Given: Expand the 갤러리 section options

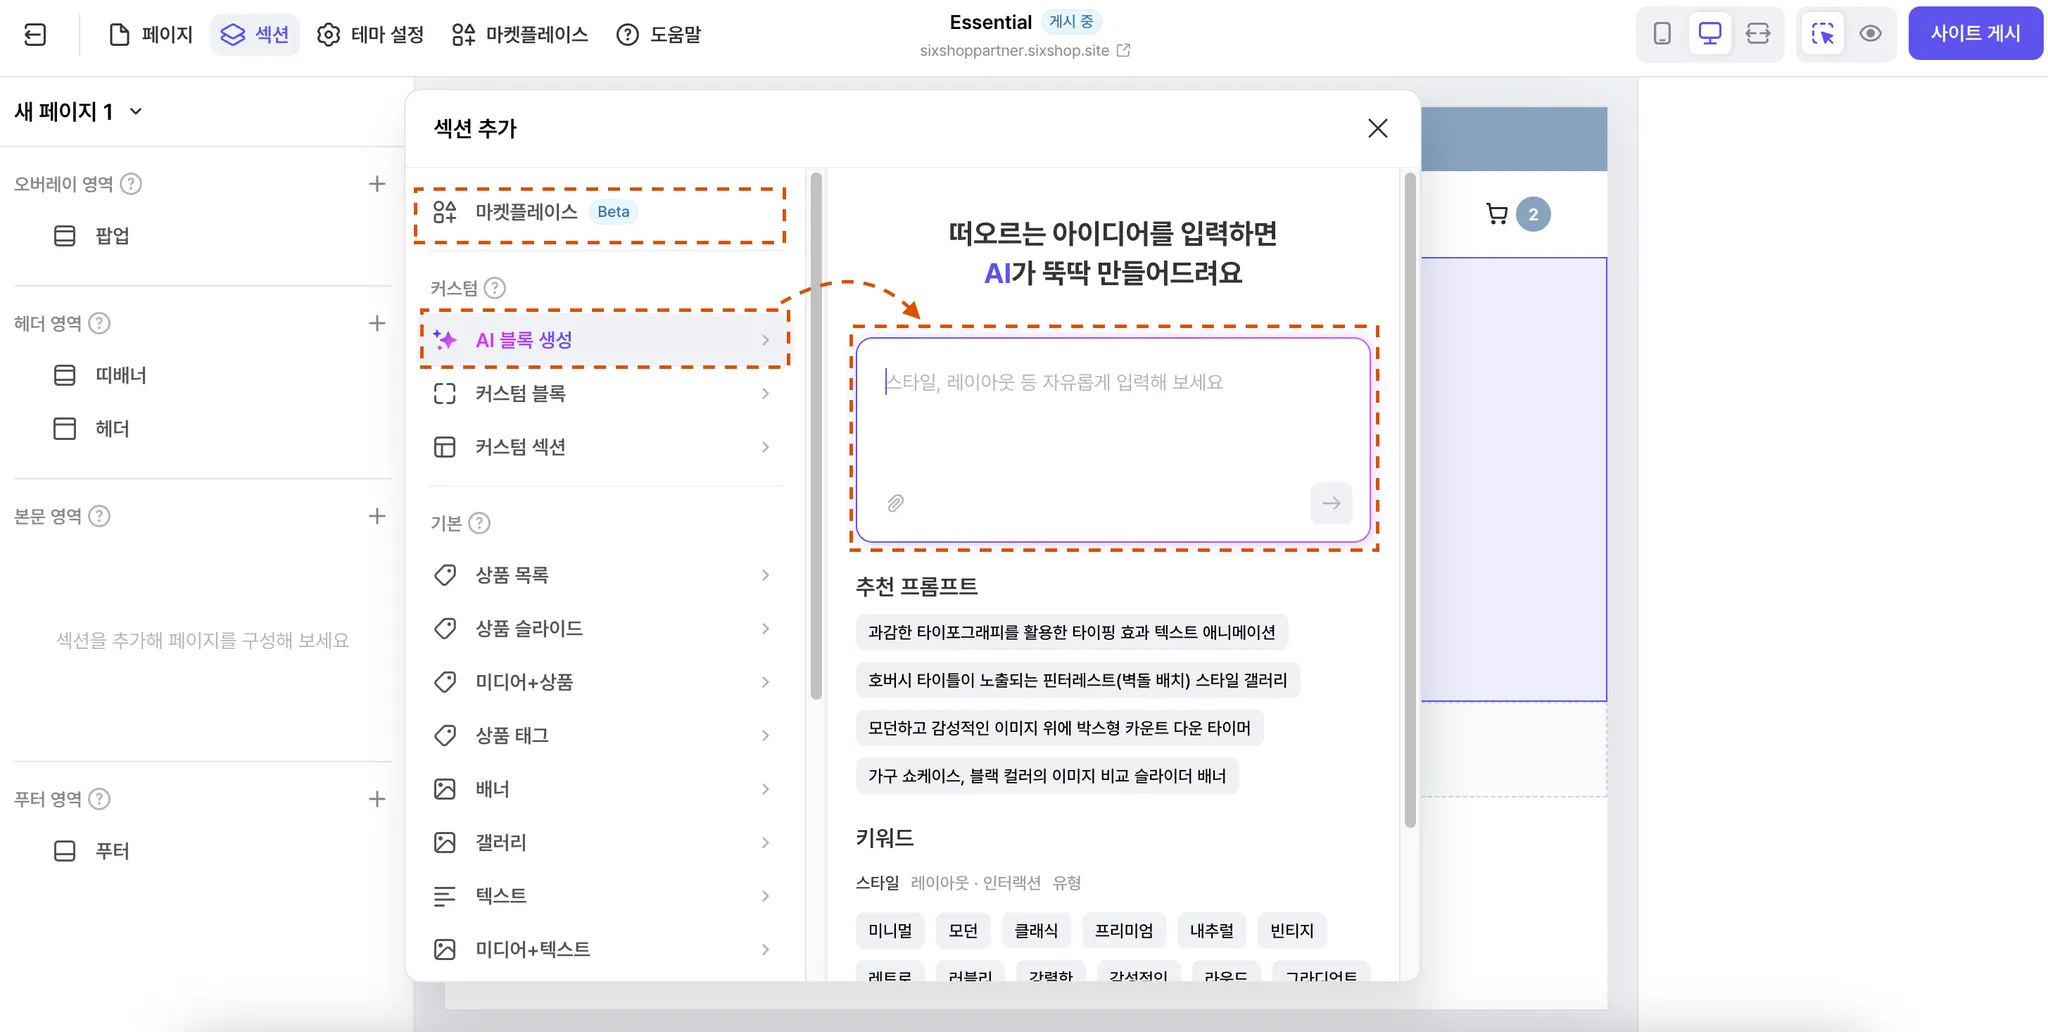Looking at the screenshot, I should tap(502, 842).
